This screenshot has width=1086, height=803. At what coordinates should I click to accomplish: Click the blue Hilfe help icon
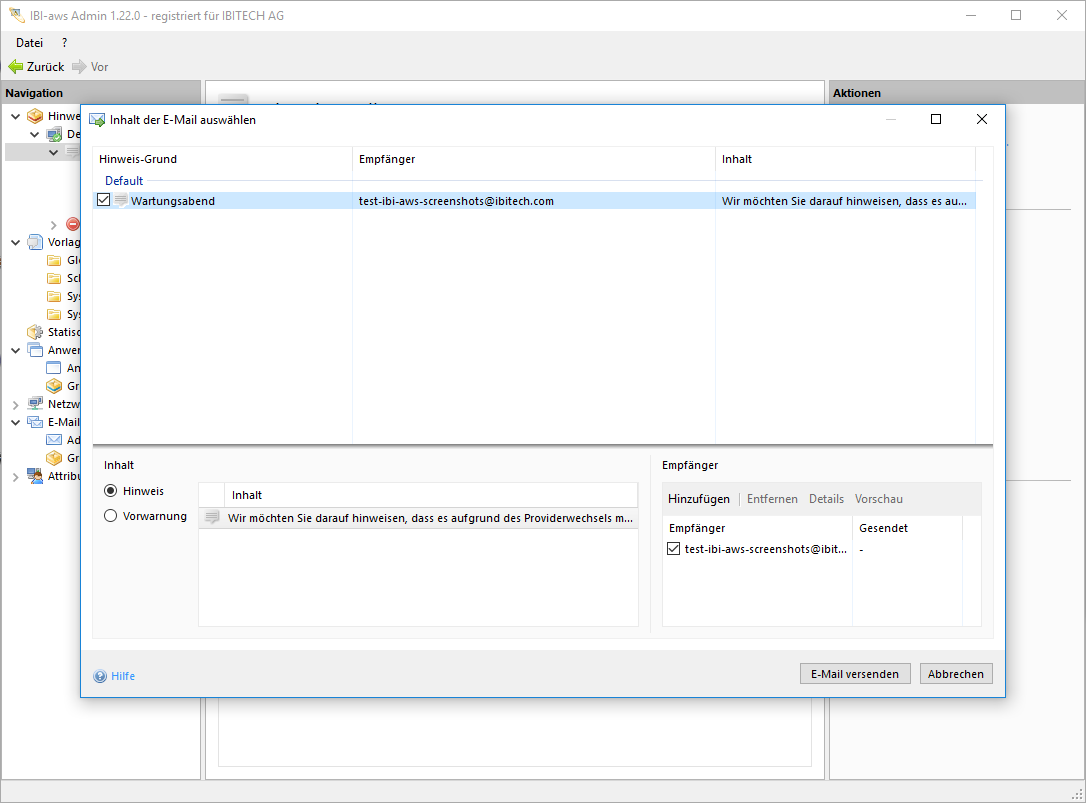pyautogui.click(x=100, y=676)
